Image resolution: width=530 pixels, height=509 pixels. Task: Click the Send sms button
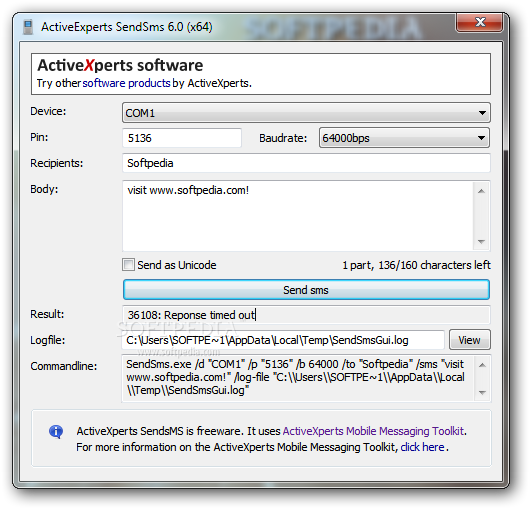click(306, 290)
